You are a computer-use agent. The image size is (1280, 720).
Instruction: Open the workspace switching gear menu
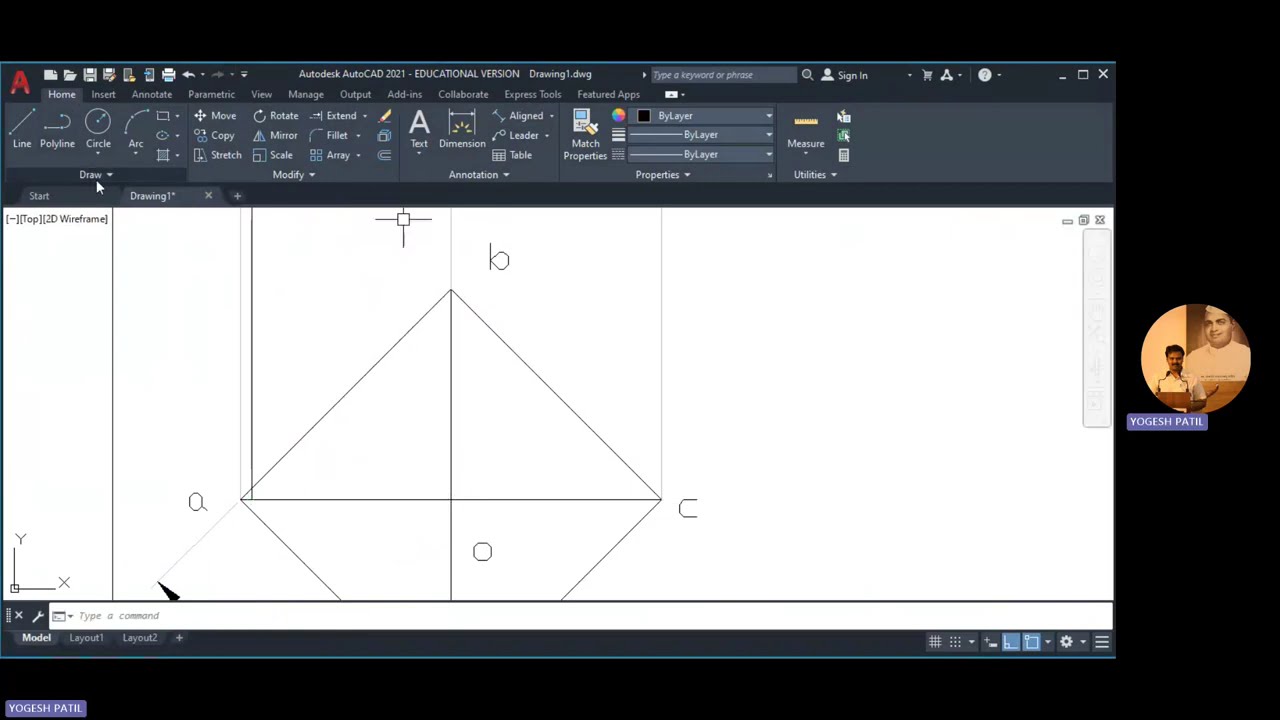[1066, 642]
